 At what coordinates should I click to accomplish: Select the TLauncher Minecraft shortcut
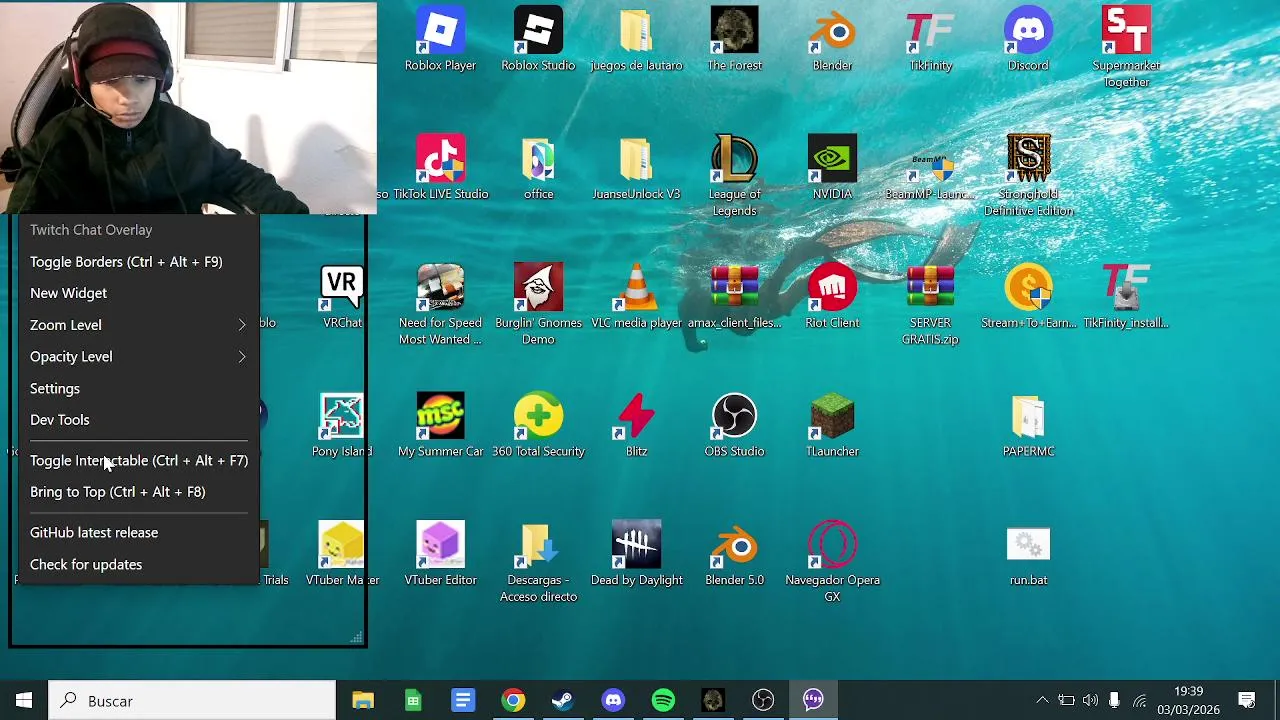[832, 425]
